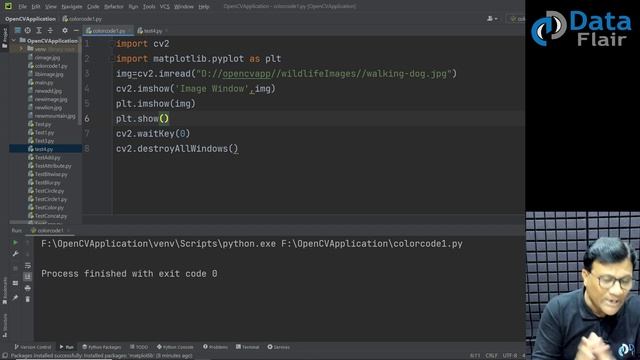The height and width of the screenshot is (360, 640).
Task: Click green Rerun play icon in Run panel
Action: click(15, 242)
